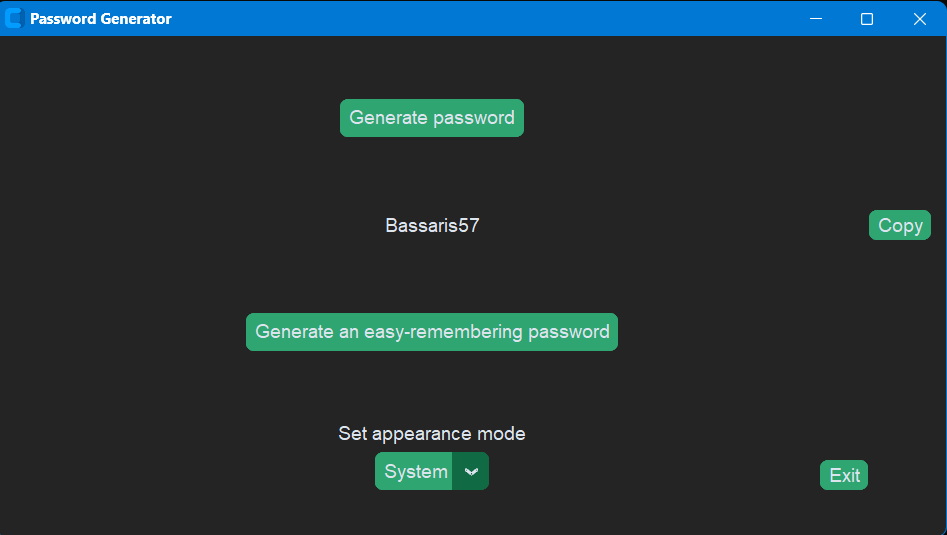Click the Copy button beside the password
This screenshot has height=535, width=947.
(900, 225)
